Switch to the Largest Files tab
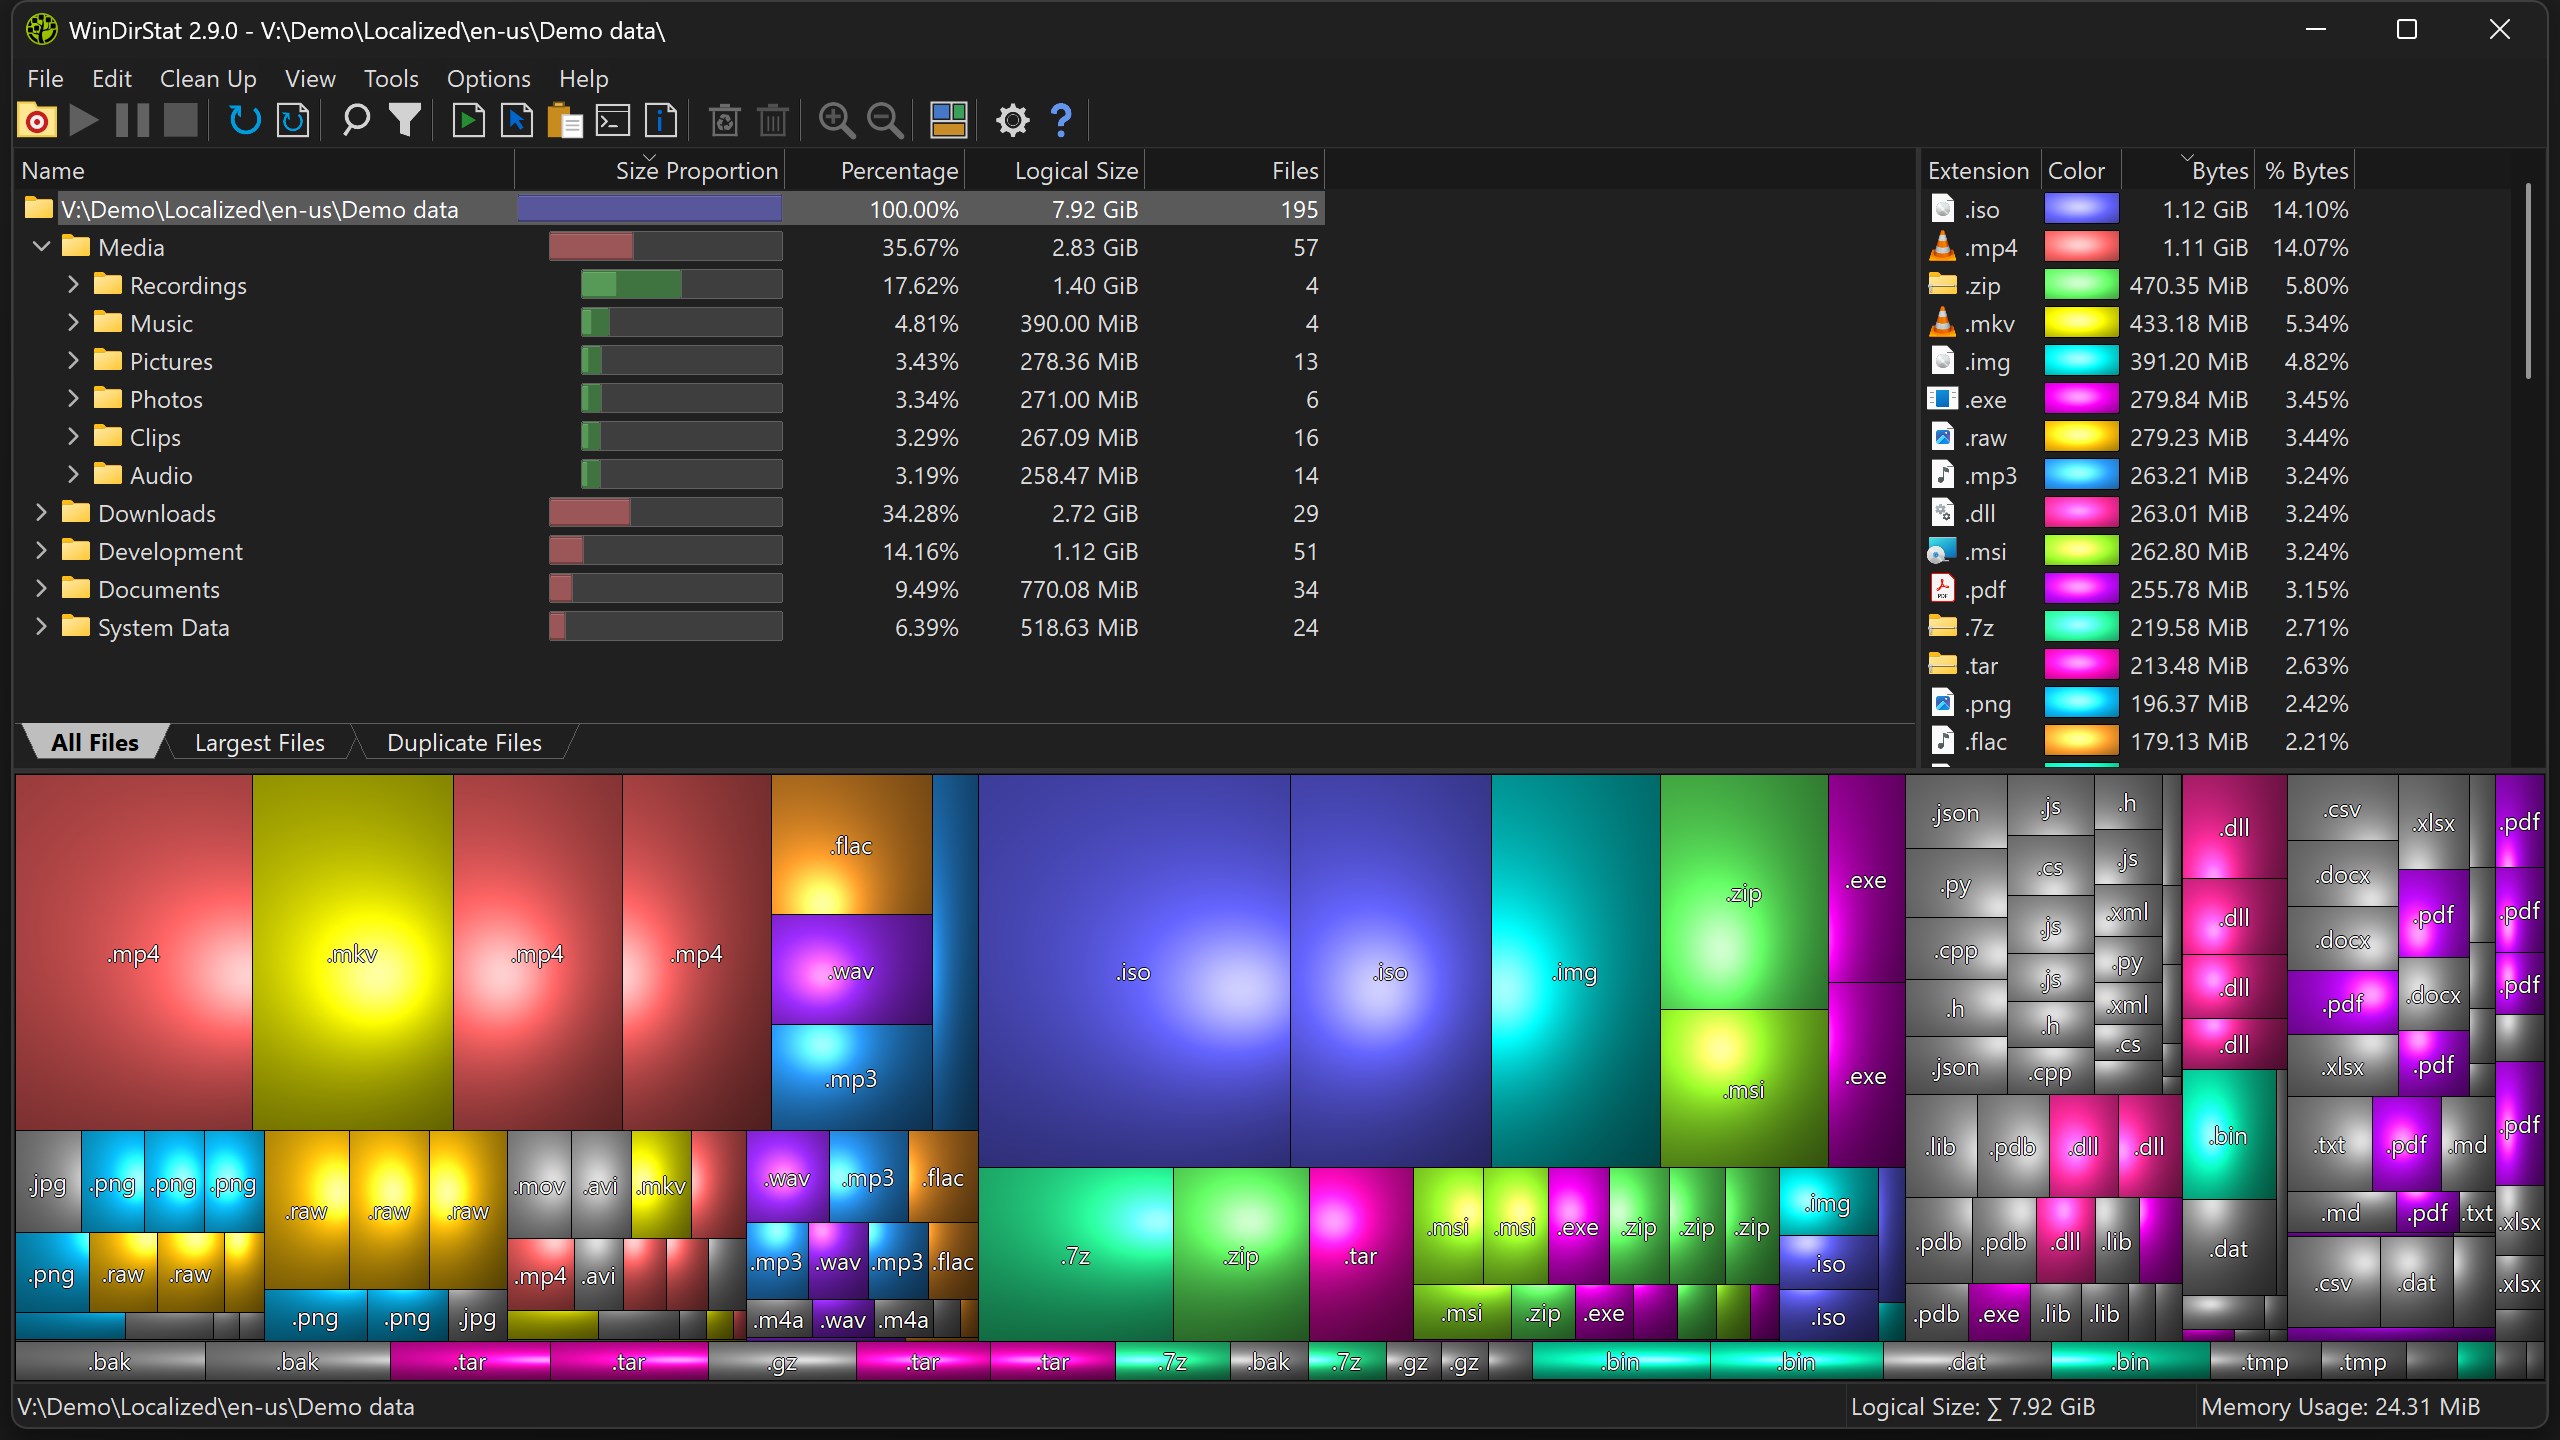 pos(260,743)
